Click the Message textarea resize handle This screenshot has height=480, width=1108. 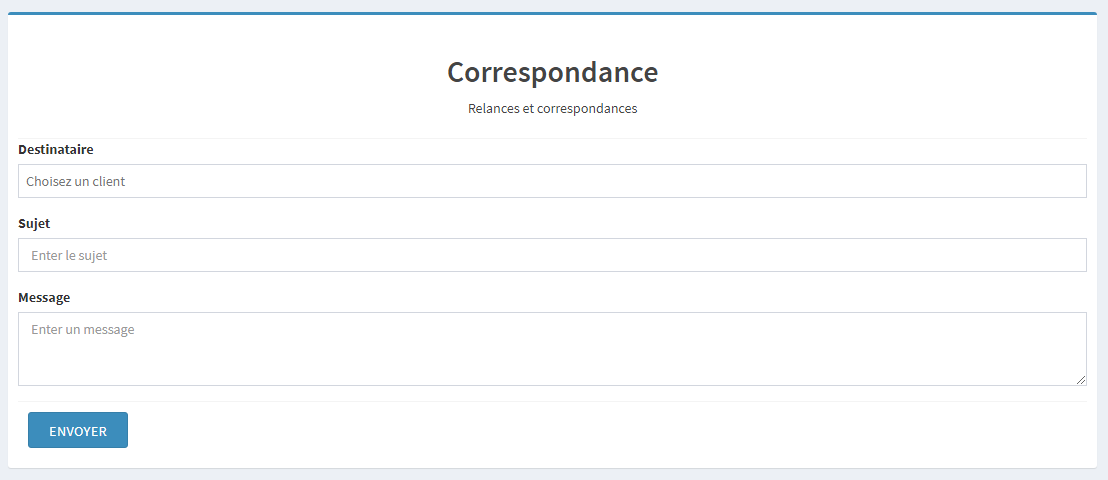click(x=1080, y=380)
